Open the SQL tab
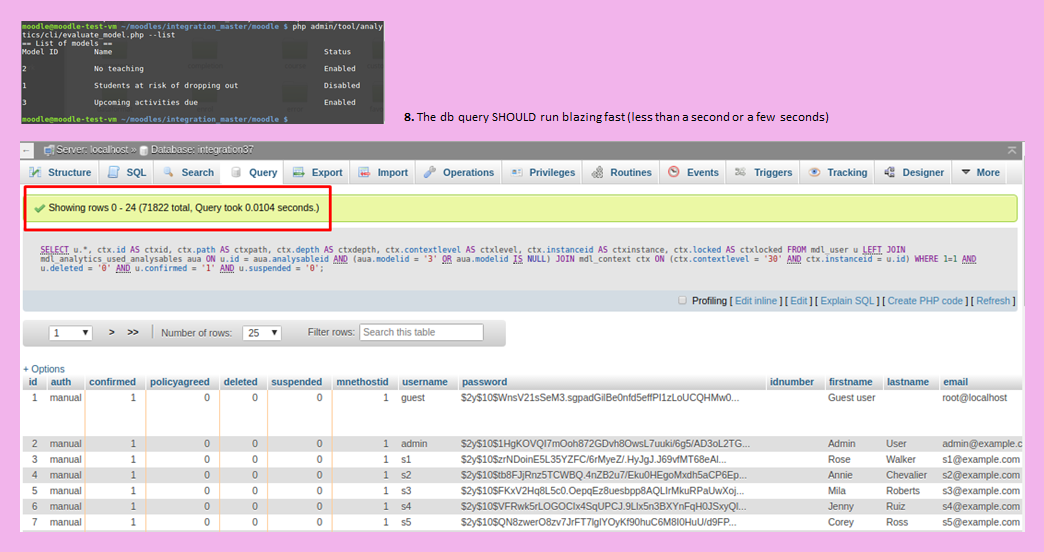1044x552 pixels. click(127, 172)
